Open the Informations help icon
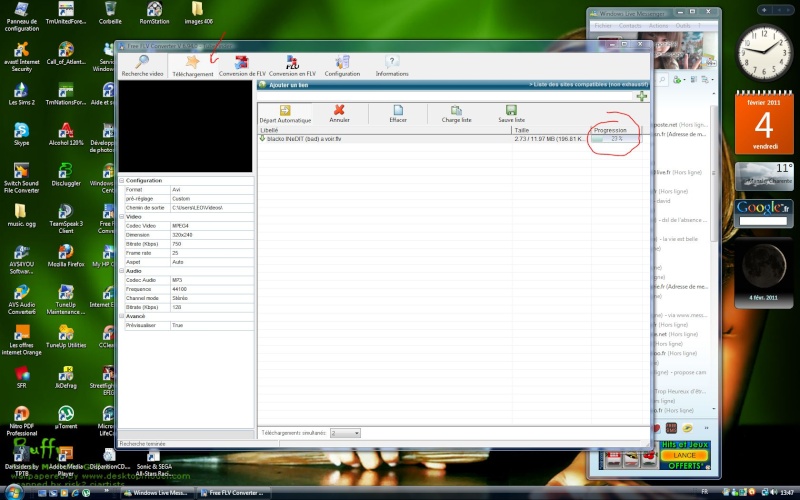 coord(392,66)
